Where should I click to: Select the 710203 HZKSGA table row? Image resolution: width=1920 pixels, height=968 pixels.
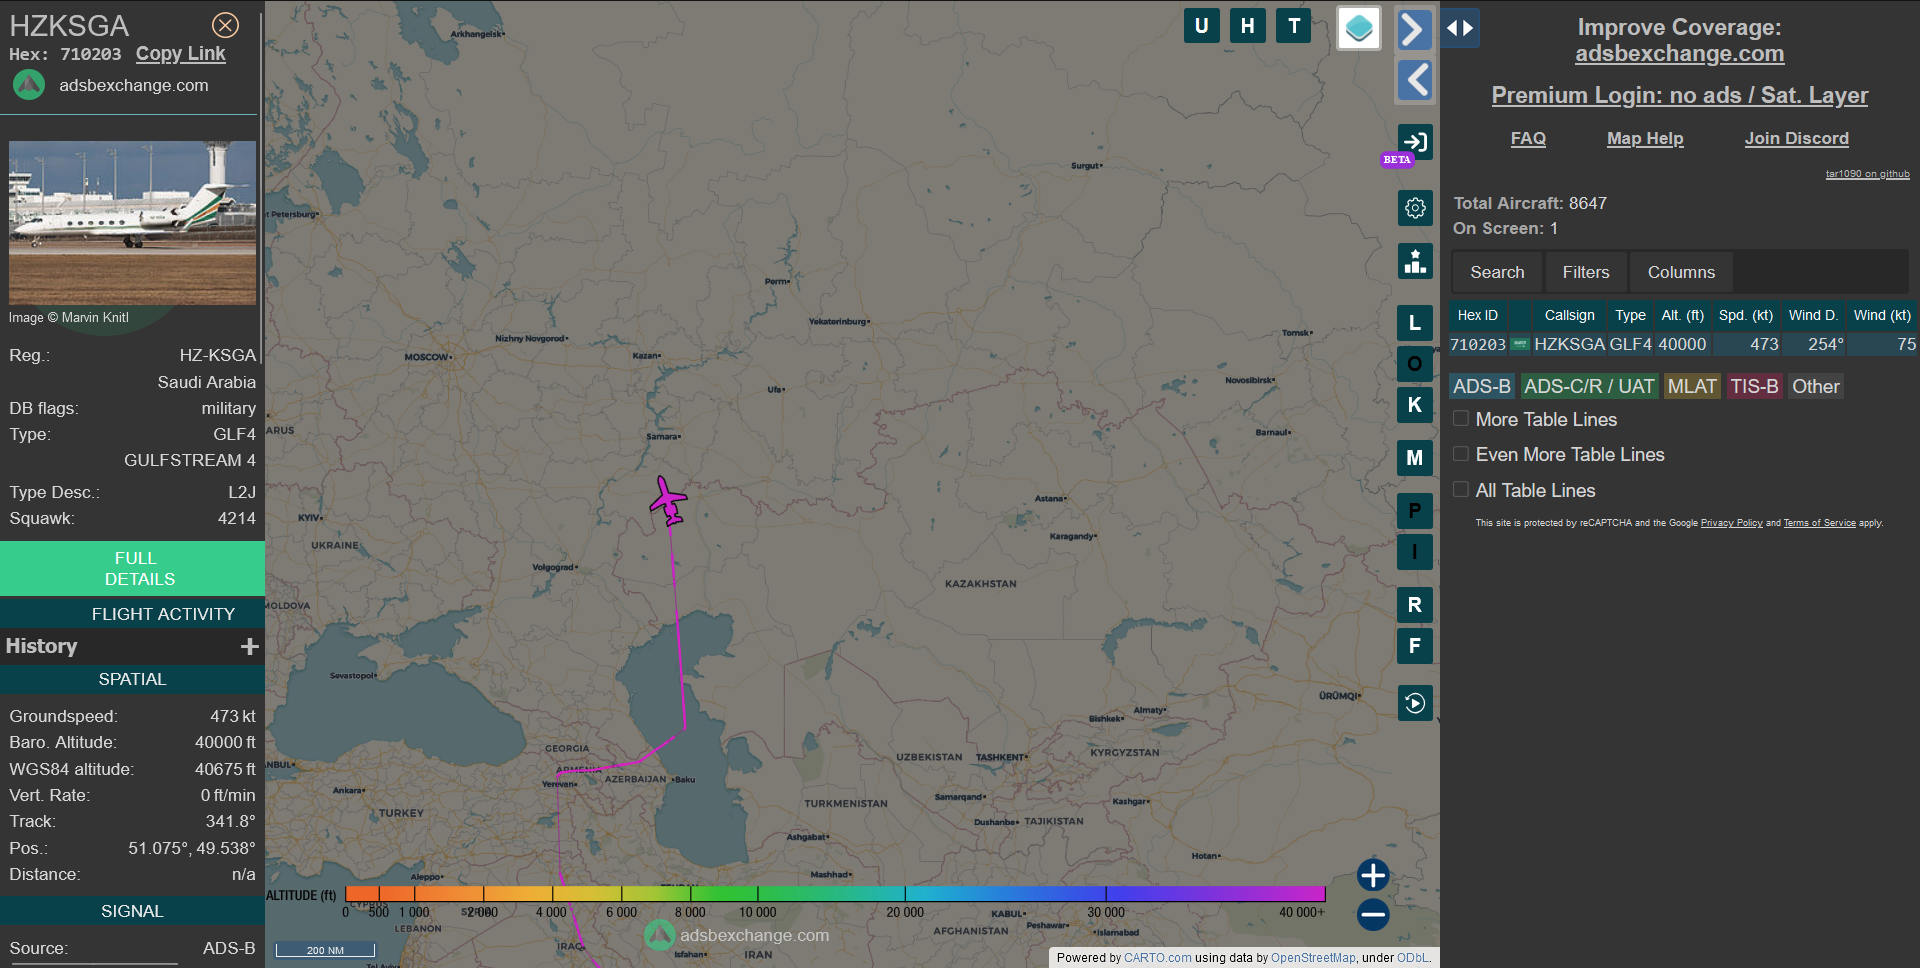tap(1683, 344)
